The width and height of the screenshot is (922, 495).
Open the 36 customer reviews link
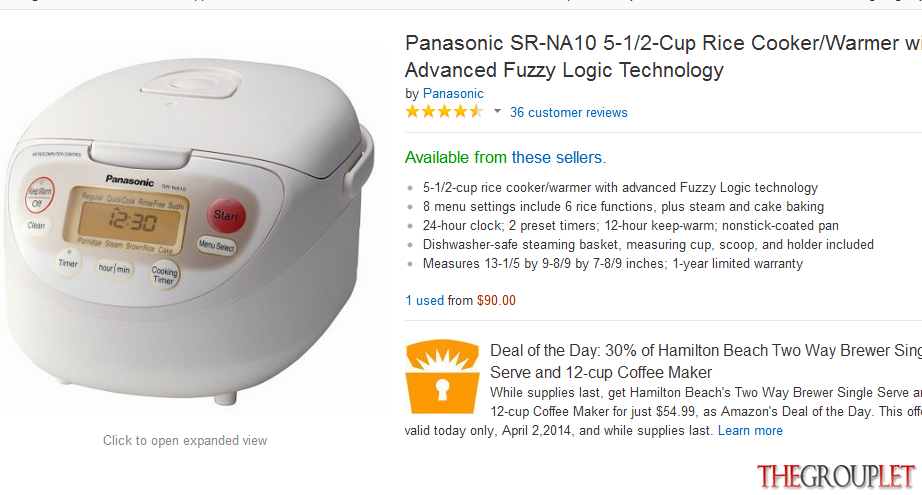569,112
